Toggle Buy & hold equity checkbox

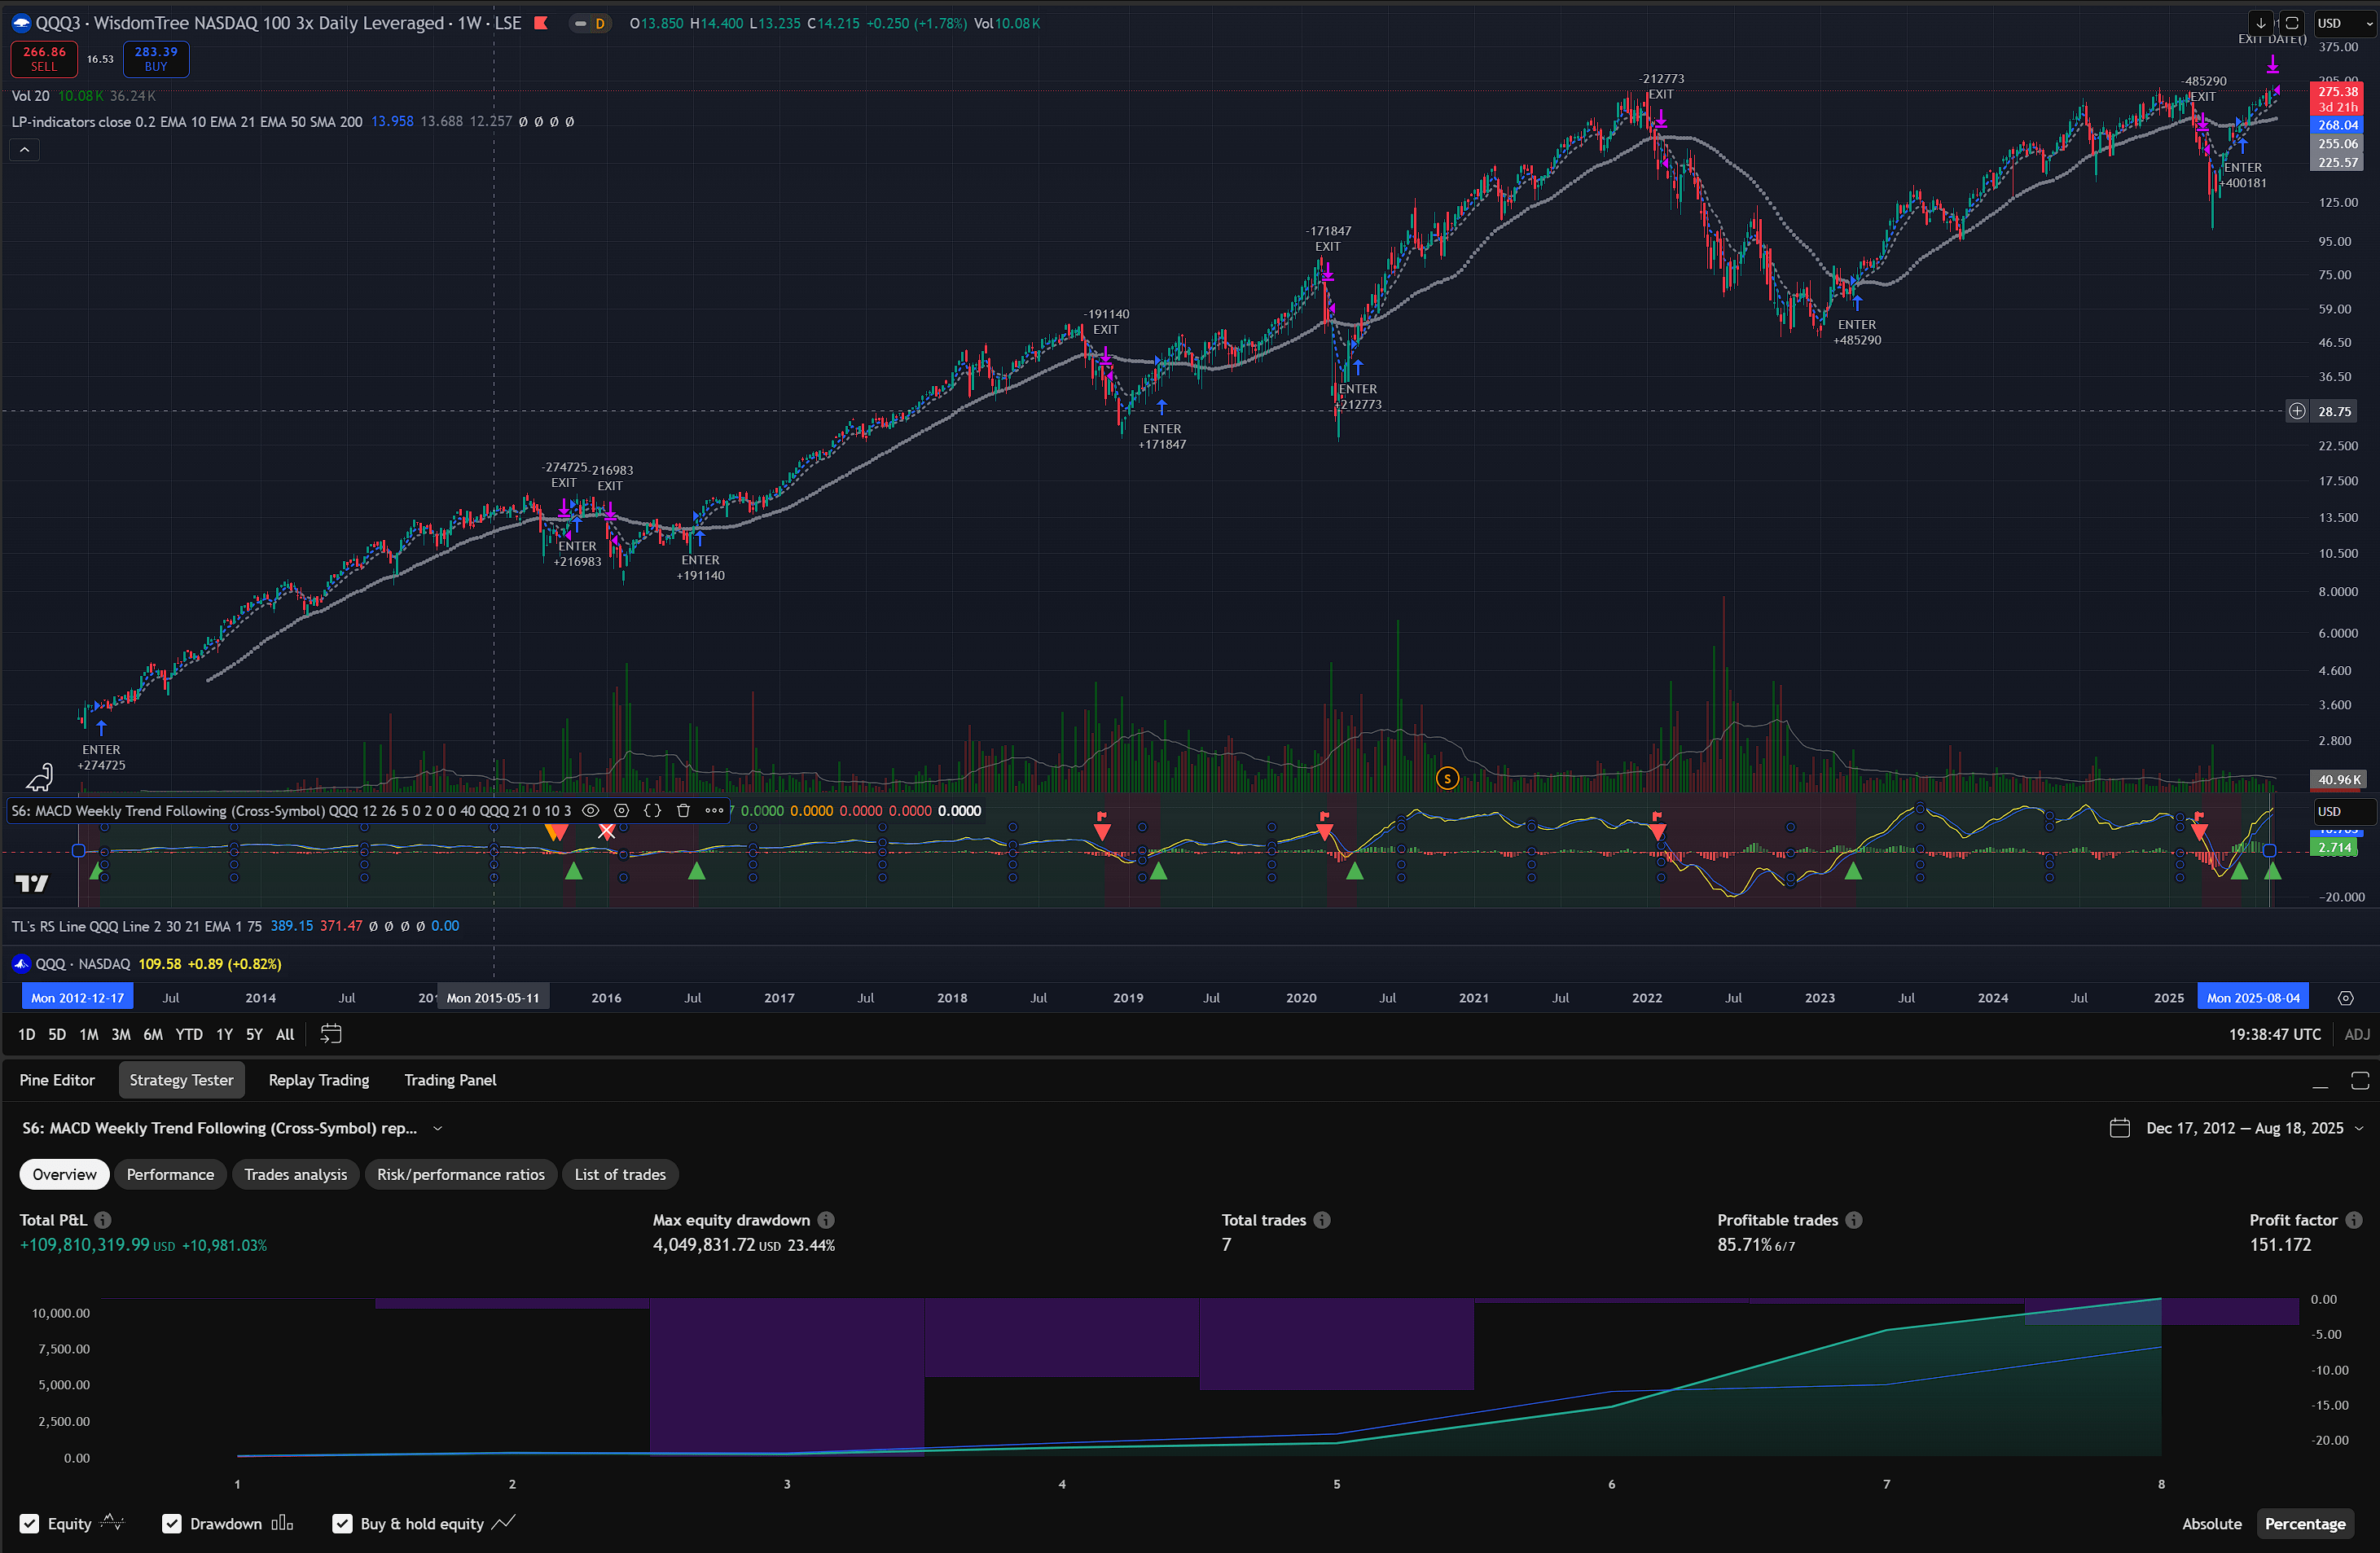pos(343,1524)
